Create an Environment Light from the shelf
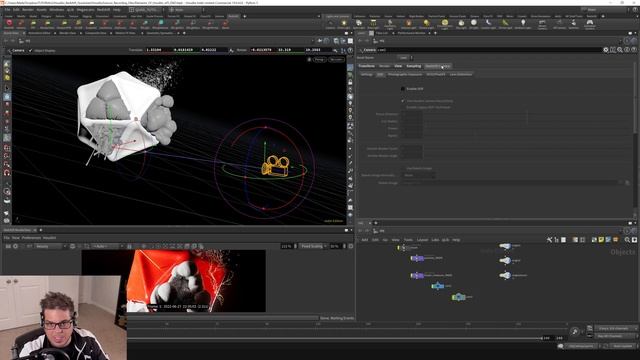Screen dimensions: 640x360 pos(445,24)
